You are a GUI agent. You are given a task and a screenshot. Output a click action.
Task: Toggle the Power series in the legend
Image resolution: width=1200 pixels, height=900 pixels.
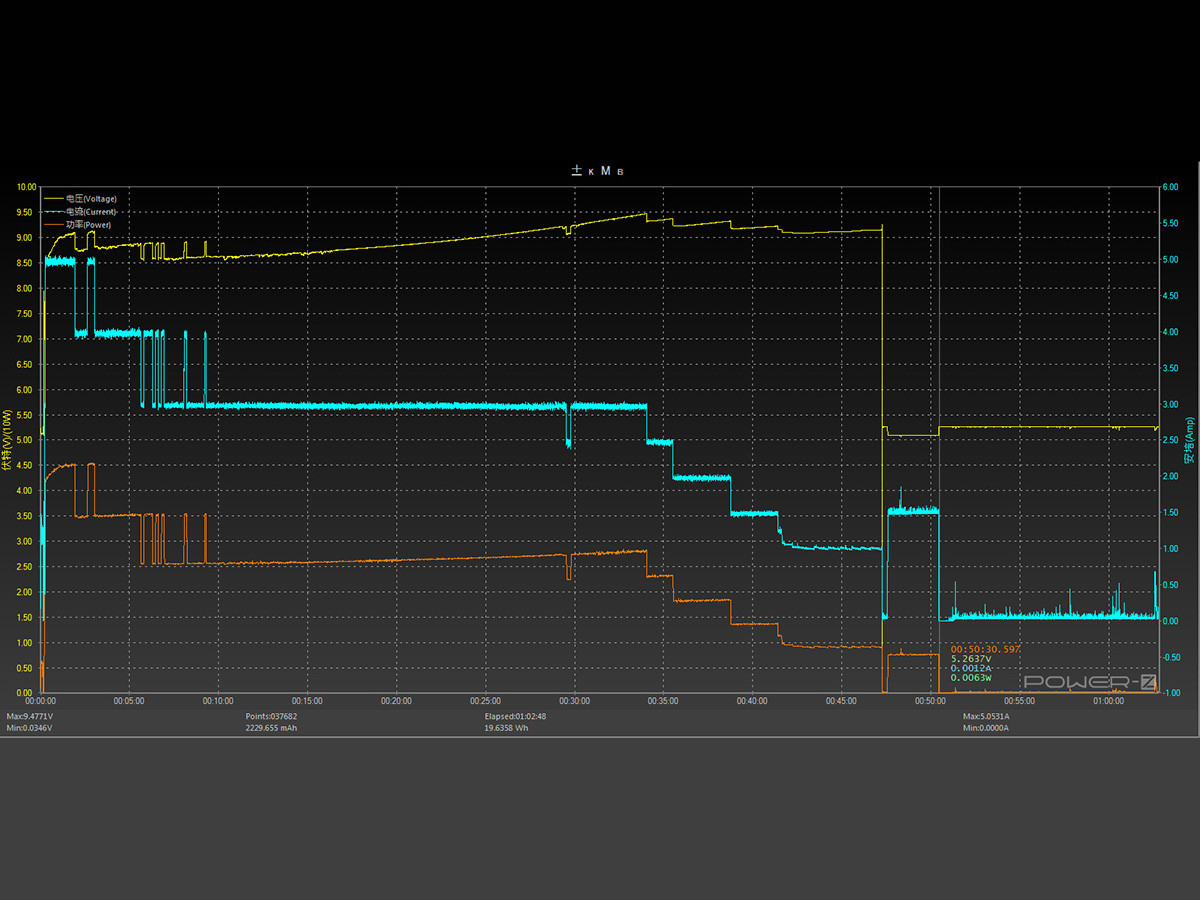click(x=88, y=225)
